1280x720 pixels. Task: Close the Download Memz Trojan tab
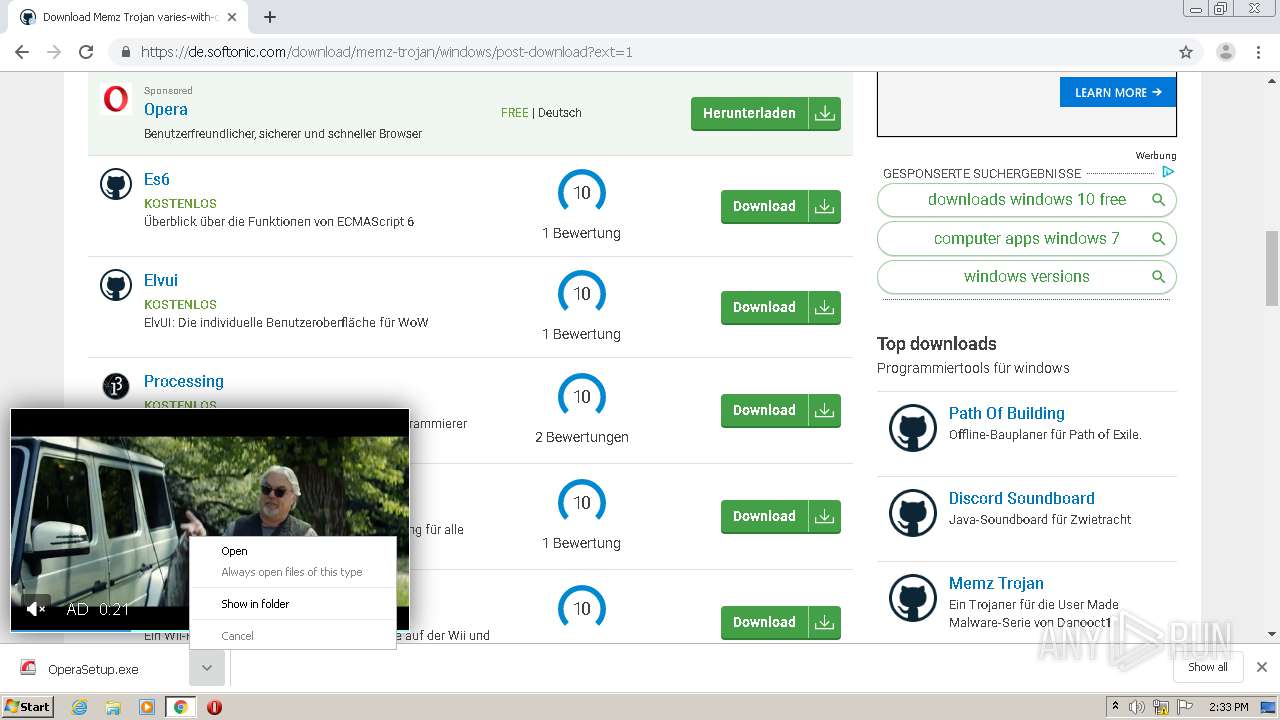pyautogui.click(x=232, y=17)
